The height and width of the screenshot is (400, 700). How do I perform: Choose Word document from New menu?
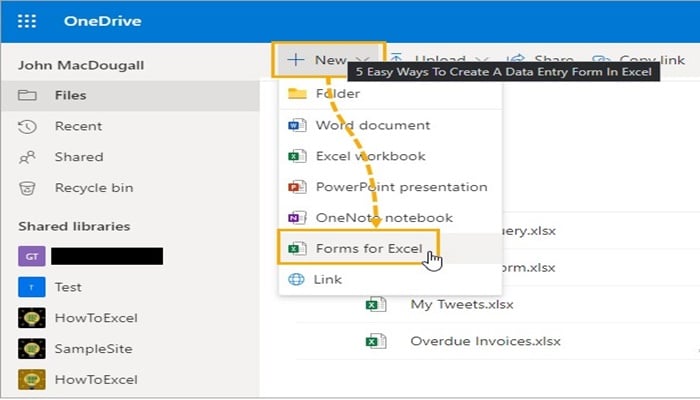click(391, 125)
